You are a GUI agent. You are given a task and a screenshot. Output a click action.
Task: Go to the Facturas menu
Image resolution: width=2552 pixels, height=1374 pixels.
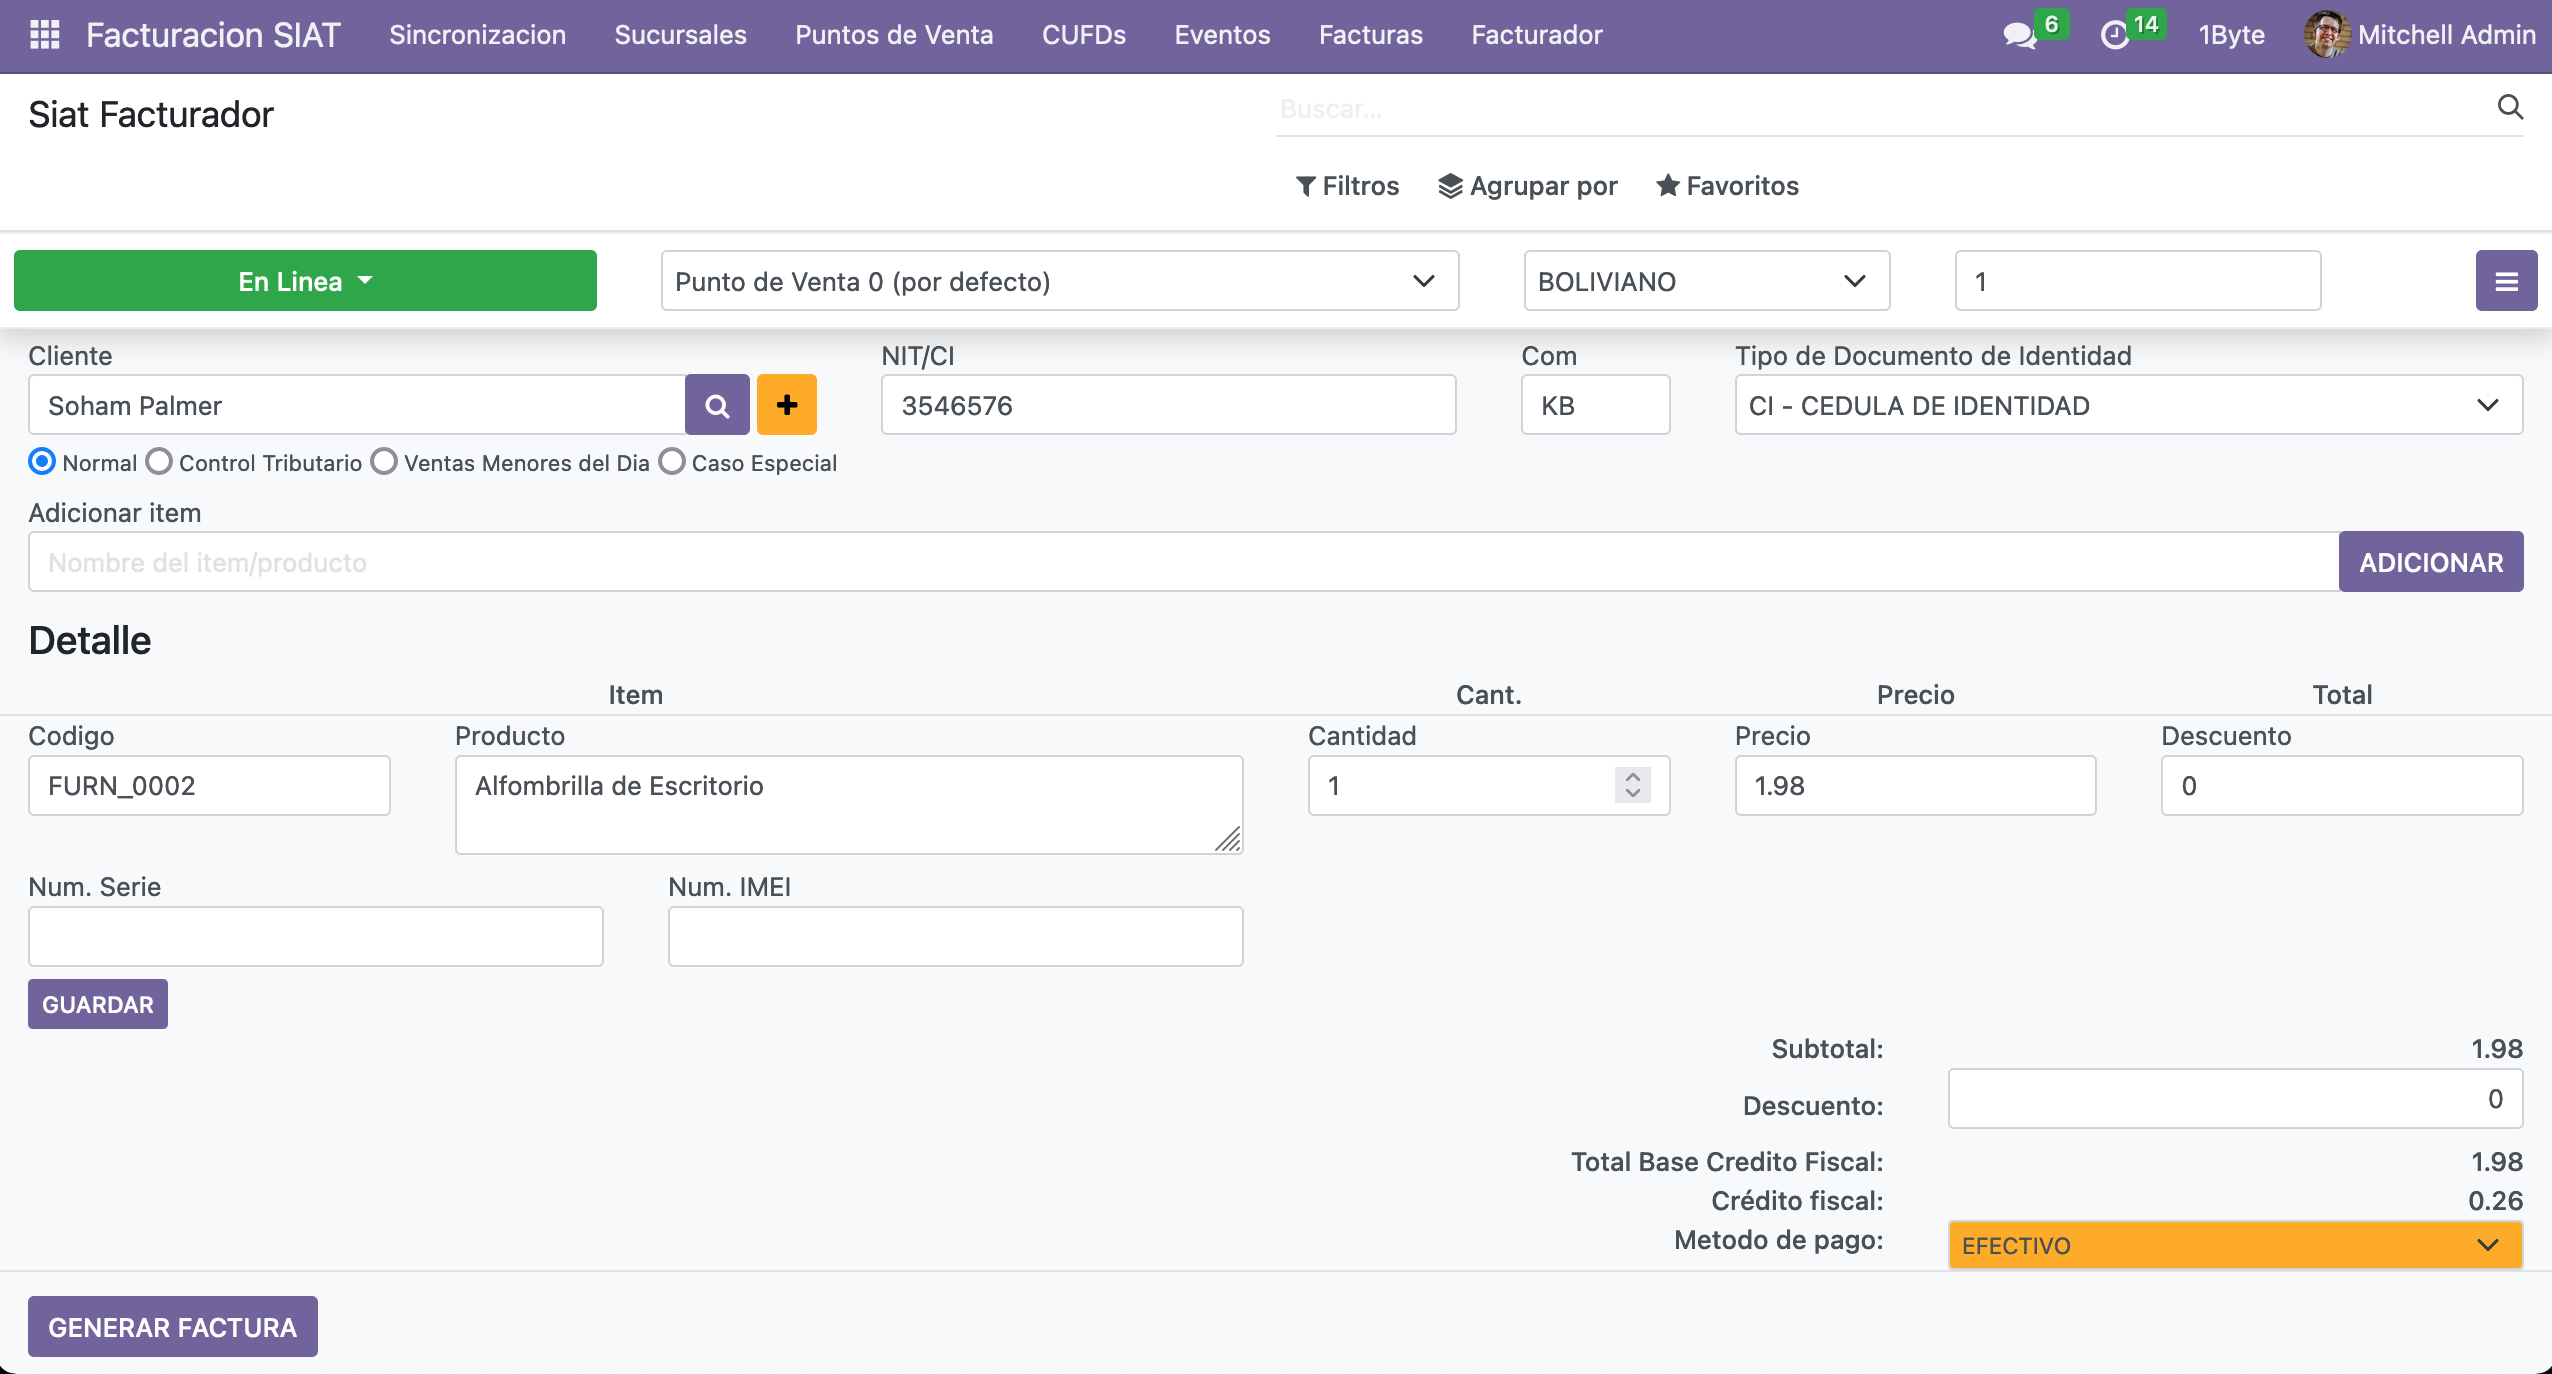tap(1370, 35)
